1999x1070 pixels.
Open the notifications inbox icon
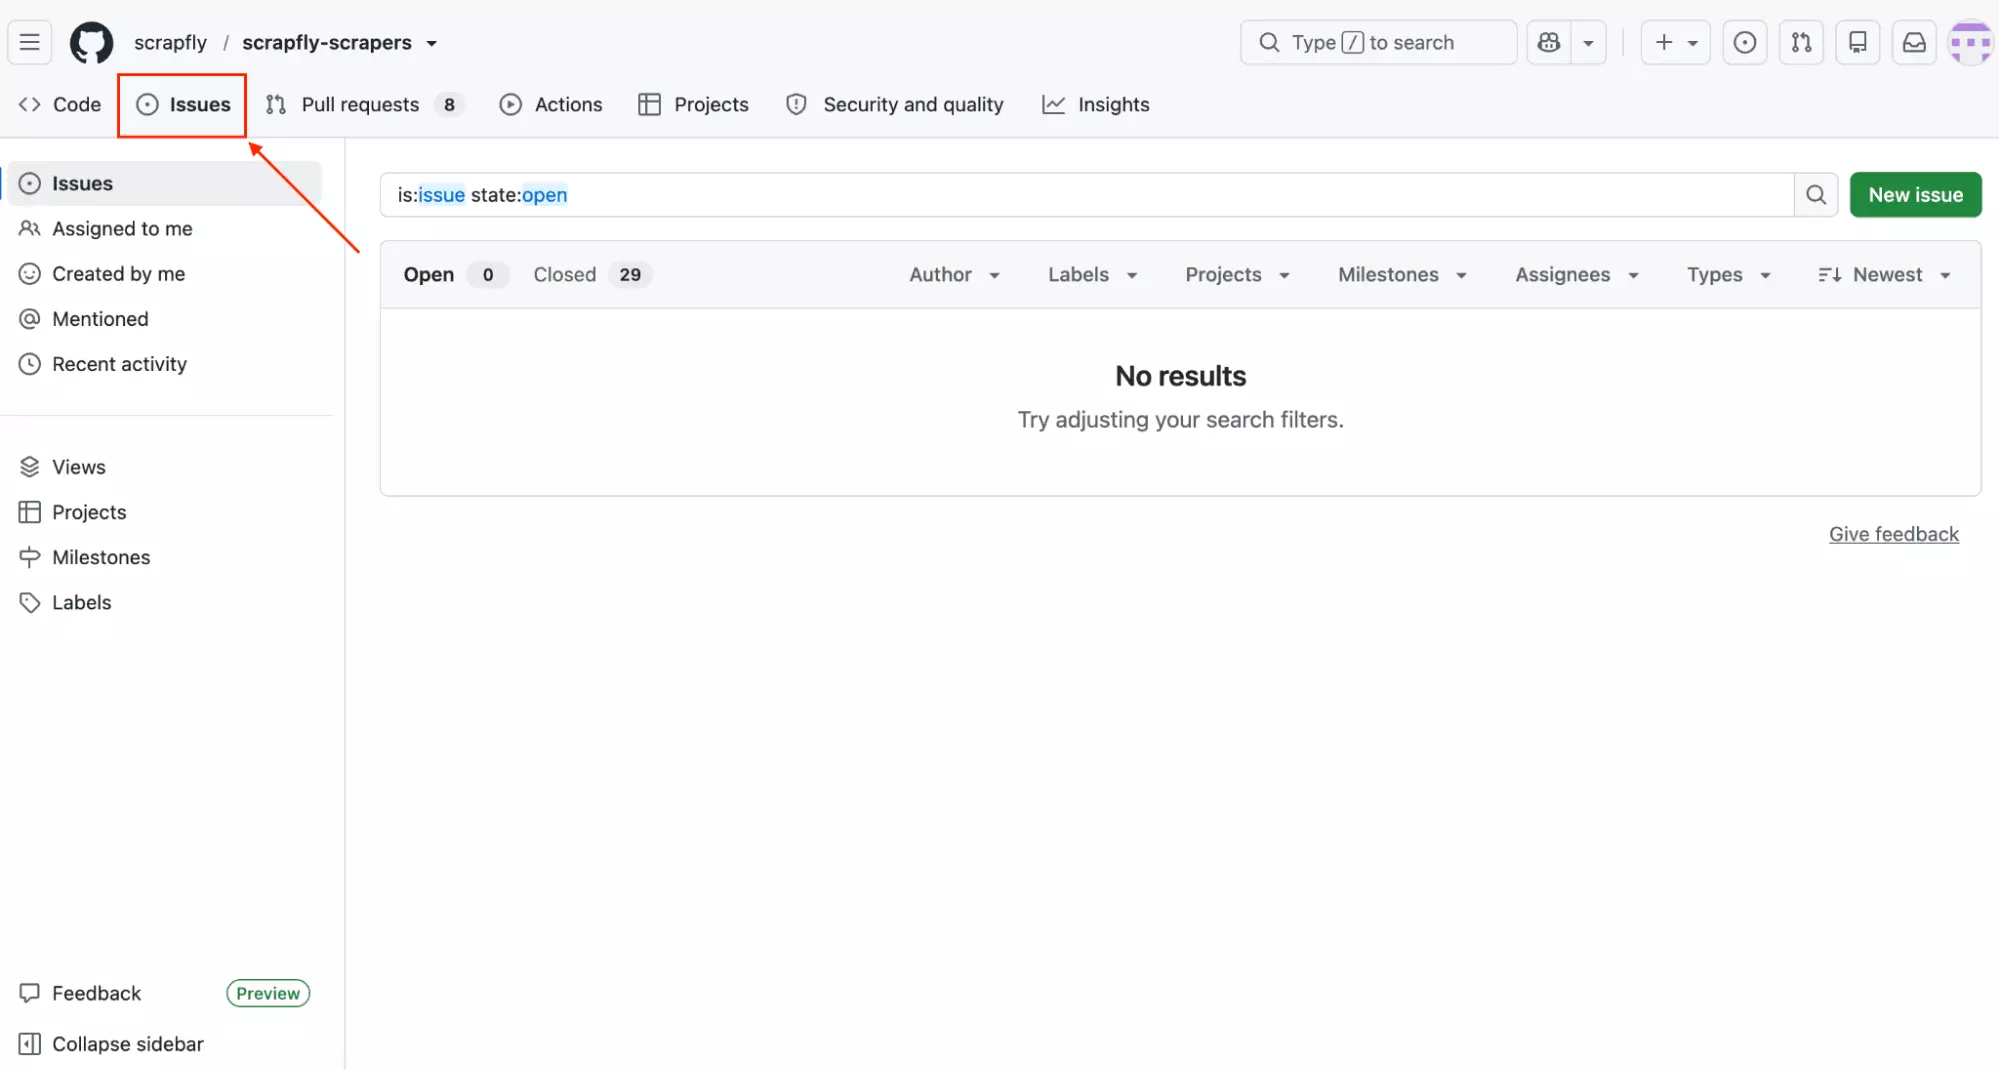(1914, 42)
